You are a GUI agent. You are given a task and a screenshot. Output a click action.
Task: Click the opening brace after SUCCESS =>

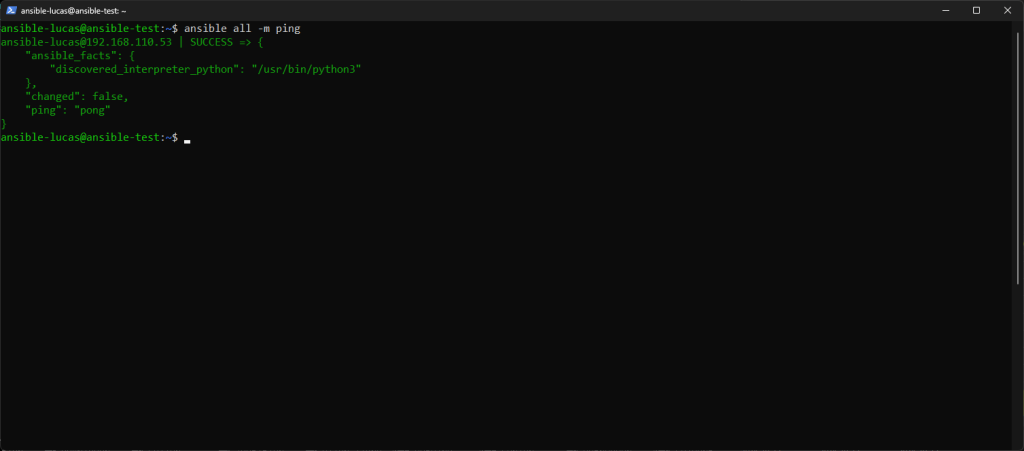click(260, 42)
